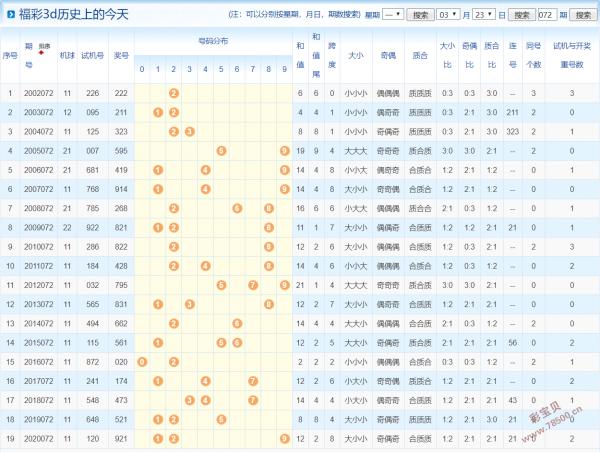
Task: Click orange ball 4 in row 2006072
Action: pyautogui.click(x=205, y=170)
